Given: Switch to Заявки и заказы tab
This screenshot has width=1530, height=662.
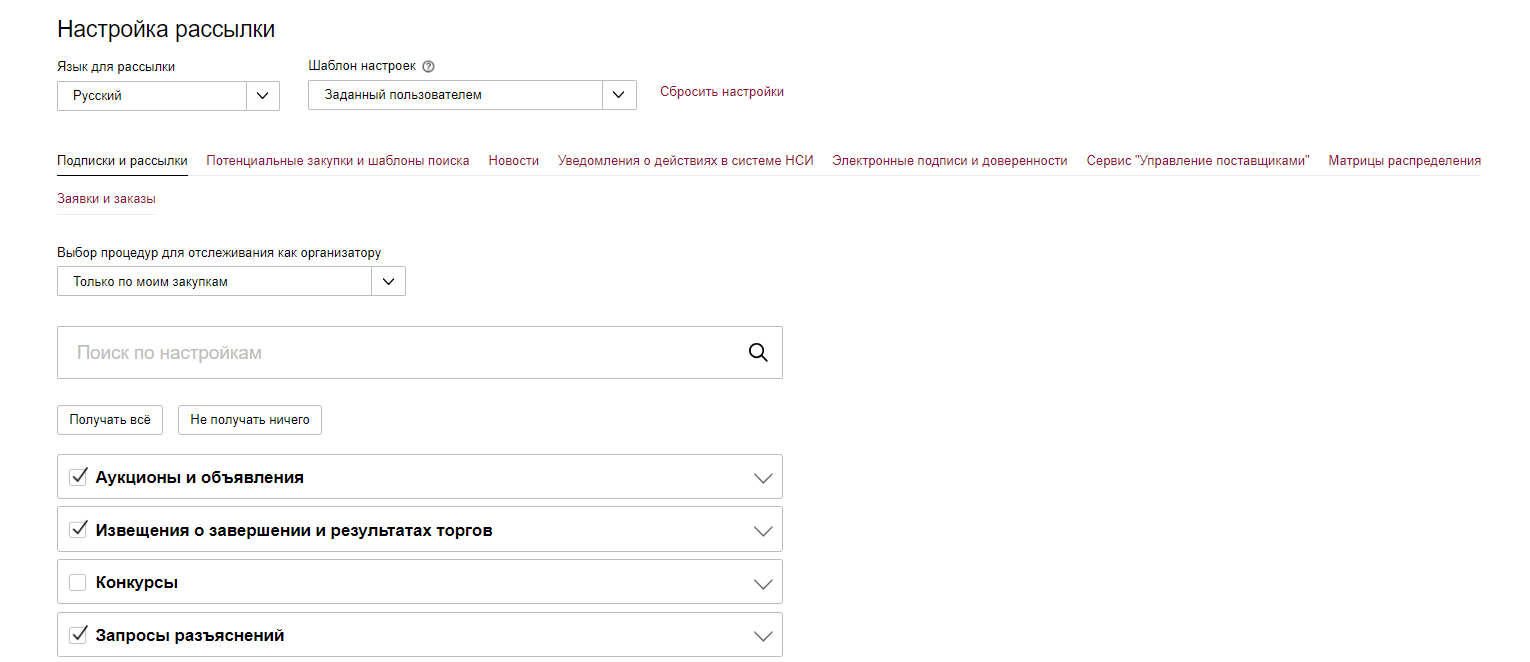Looking at the screenshot, I should click(x=106, y=198).
